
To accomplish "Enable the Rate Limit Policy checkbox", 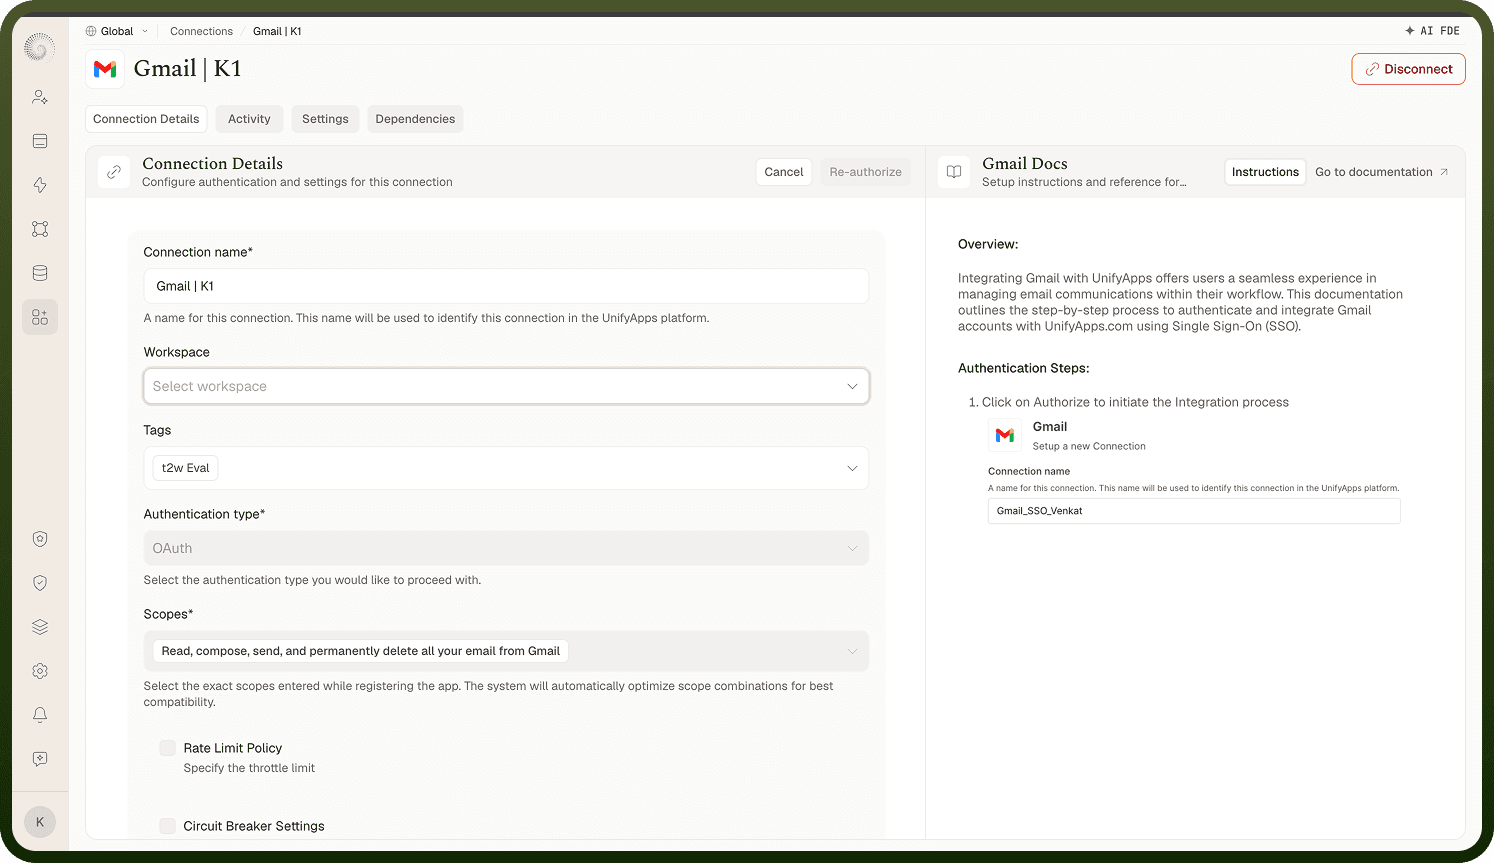I will click(x=168, y=748).
